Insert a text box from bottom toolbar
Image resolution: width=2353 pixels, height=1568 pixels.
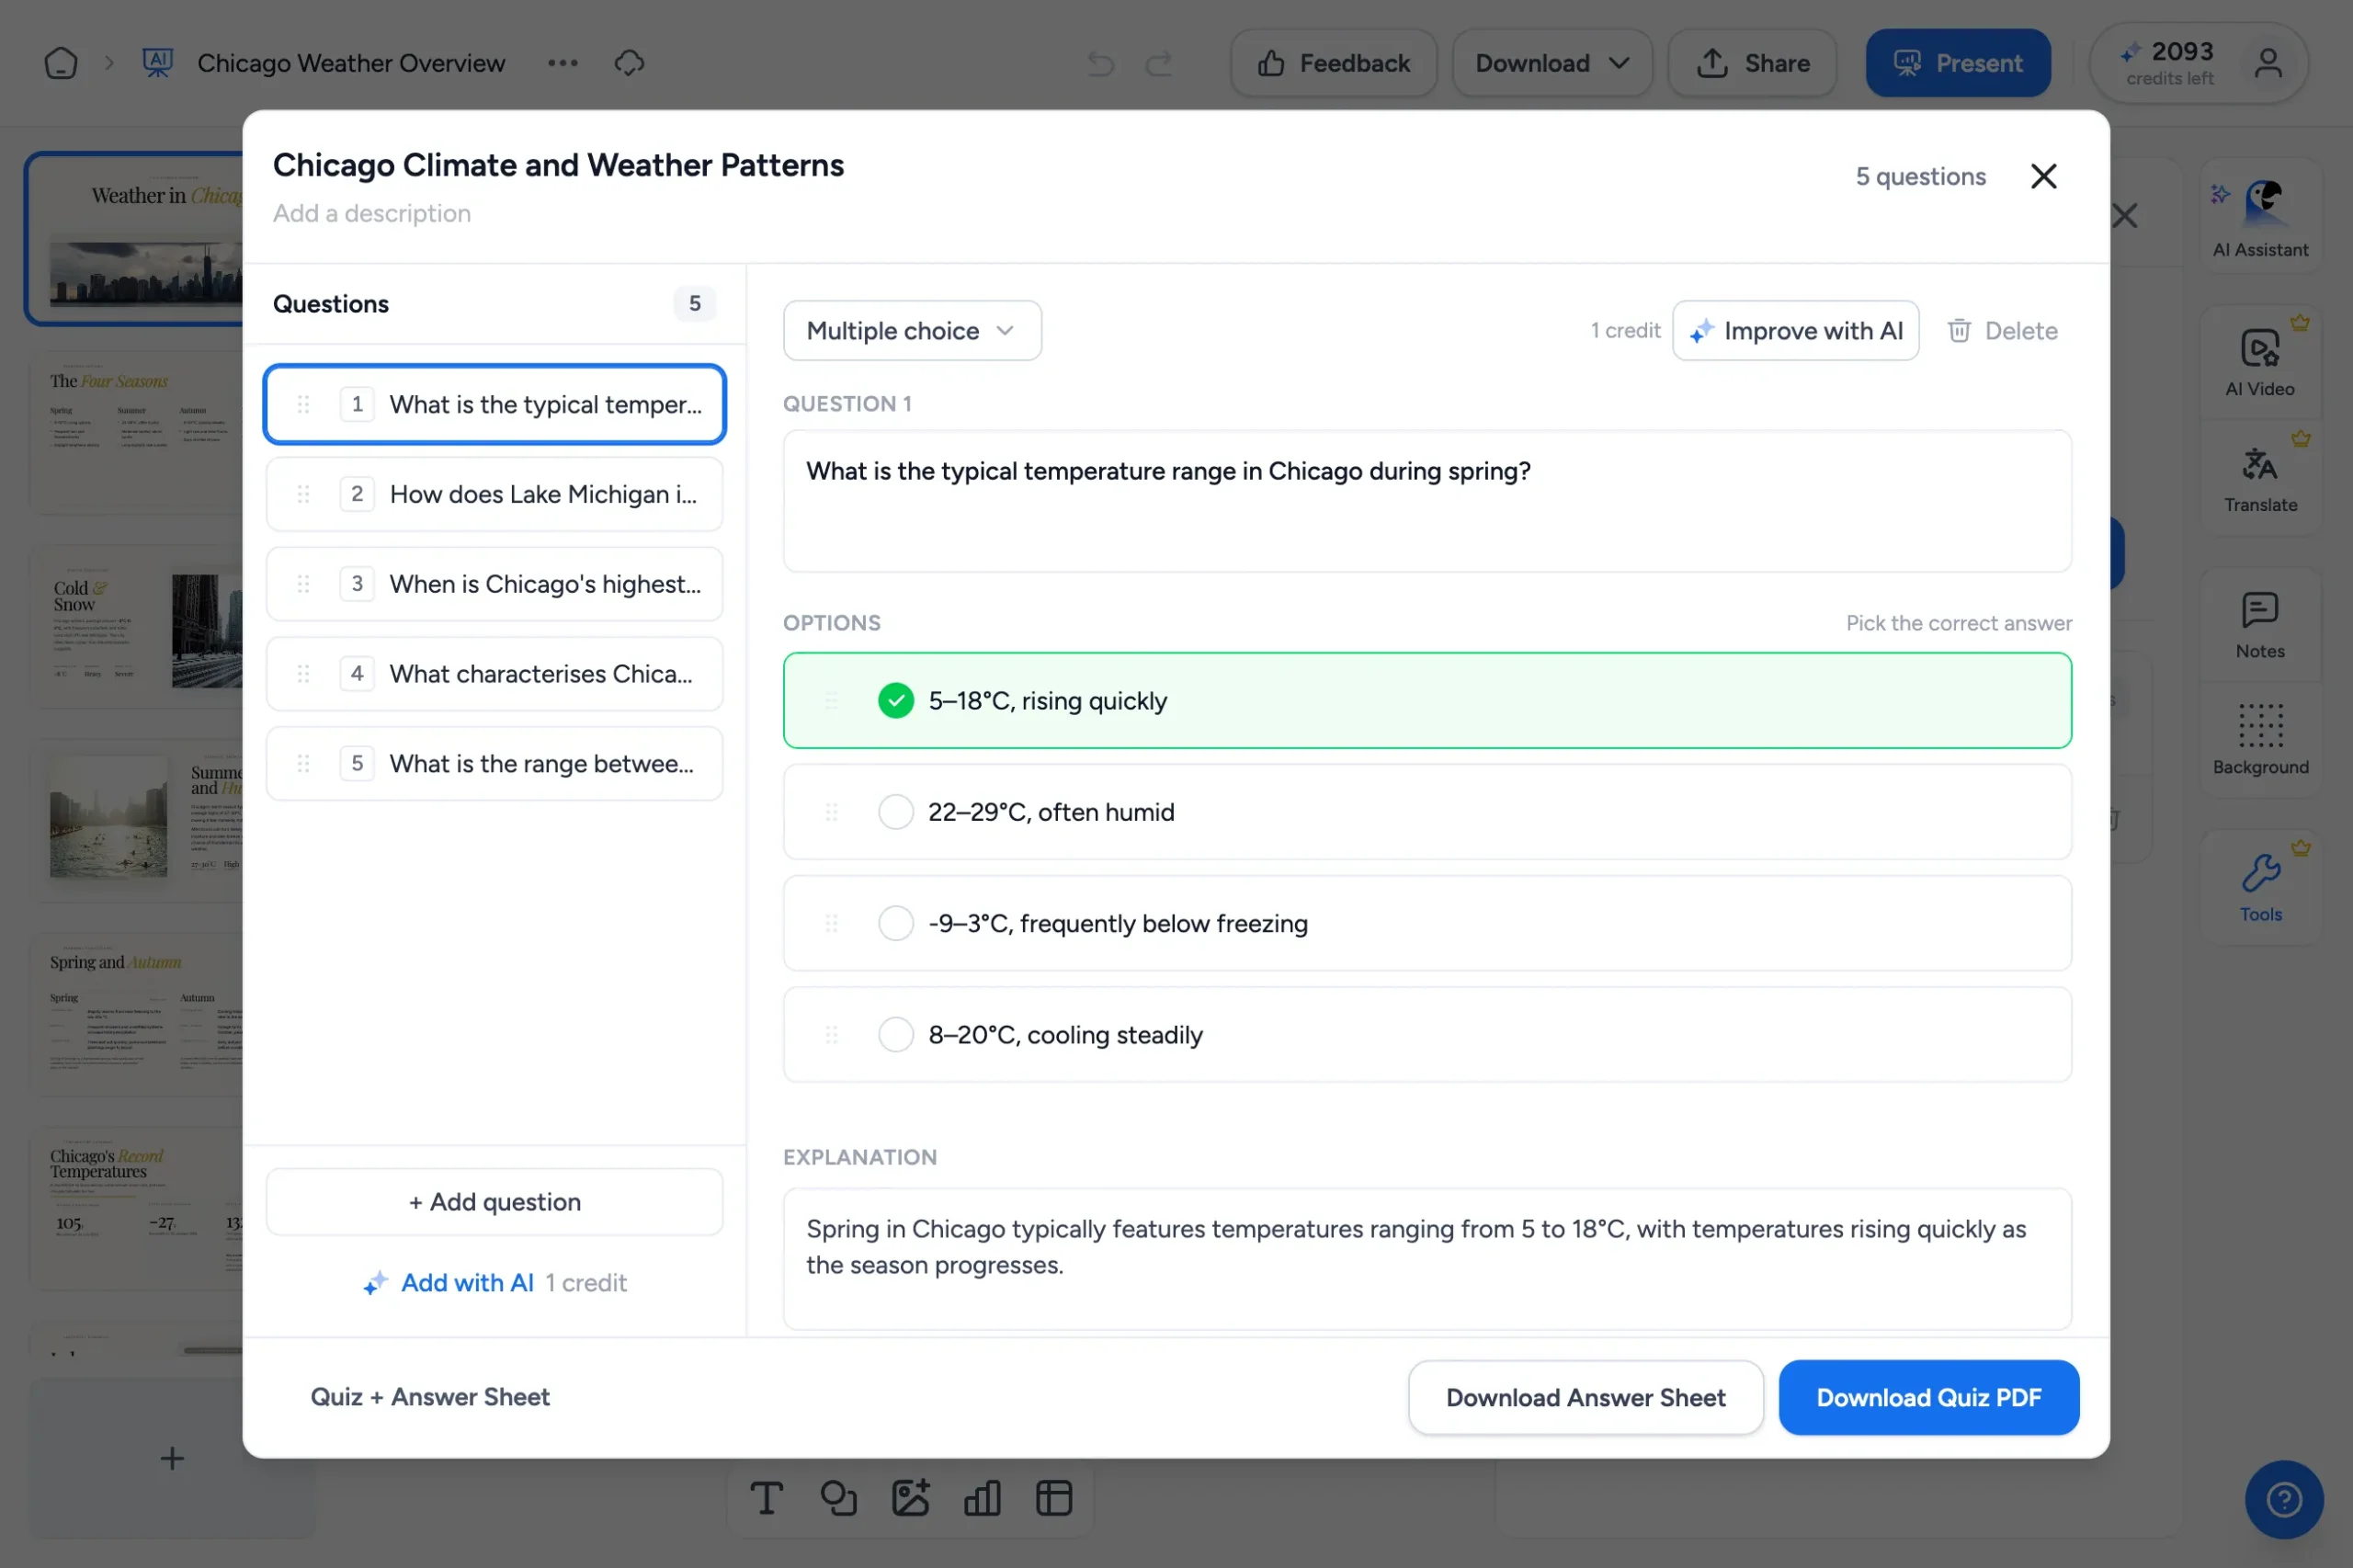(766, 1498)
